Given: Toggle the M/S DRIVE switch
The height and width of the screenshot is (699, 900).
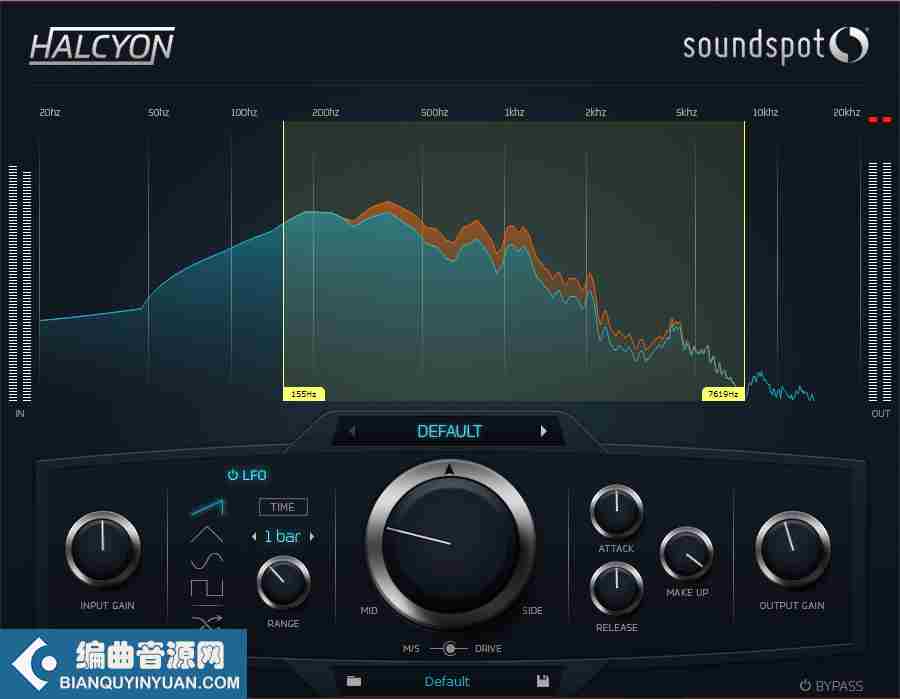Looking at the screenshot, I should click(x=449, y=648).
